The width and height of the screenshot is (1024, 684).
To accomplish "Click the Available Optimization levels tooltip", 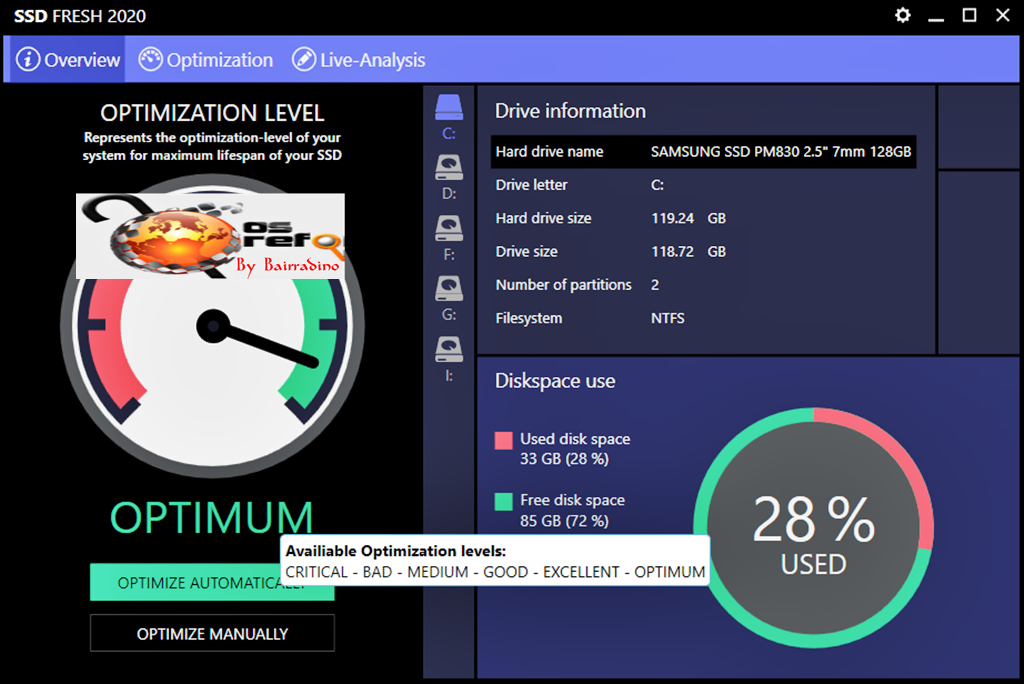I will pyautogui.click(x=495, y=561).
